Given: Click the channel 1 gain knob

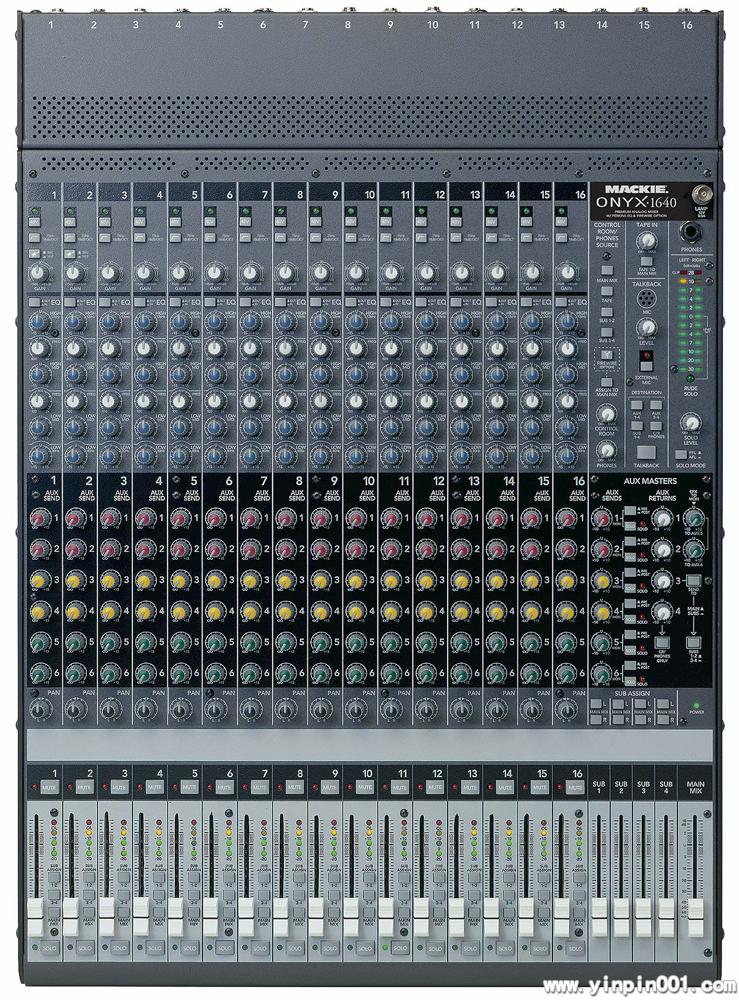Looking at the screenshot, I should coord(38,272).
